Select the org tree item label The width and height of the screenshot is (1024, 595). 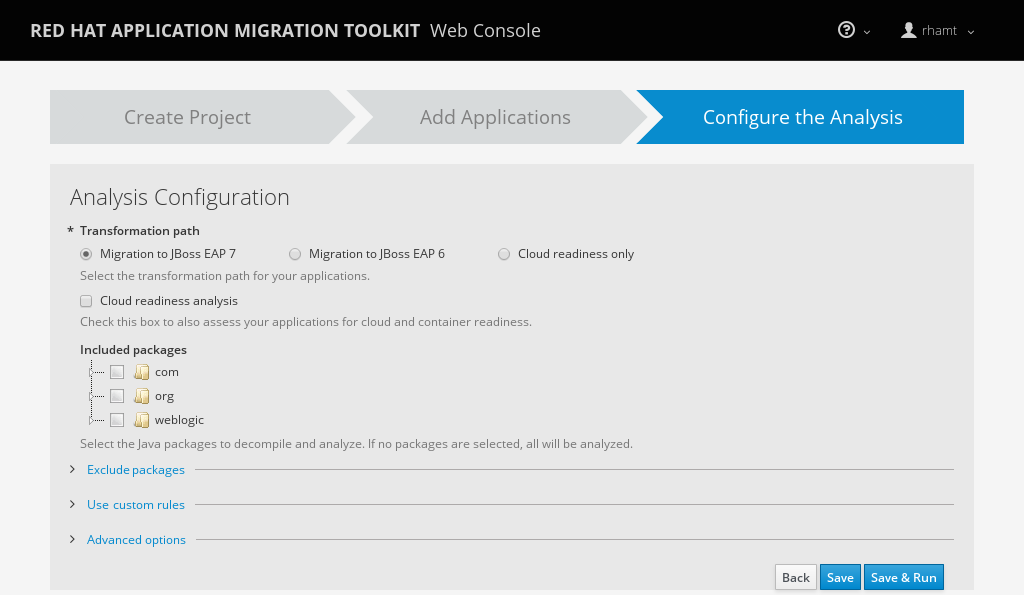coord(164,396)
